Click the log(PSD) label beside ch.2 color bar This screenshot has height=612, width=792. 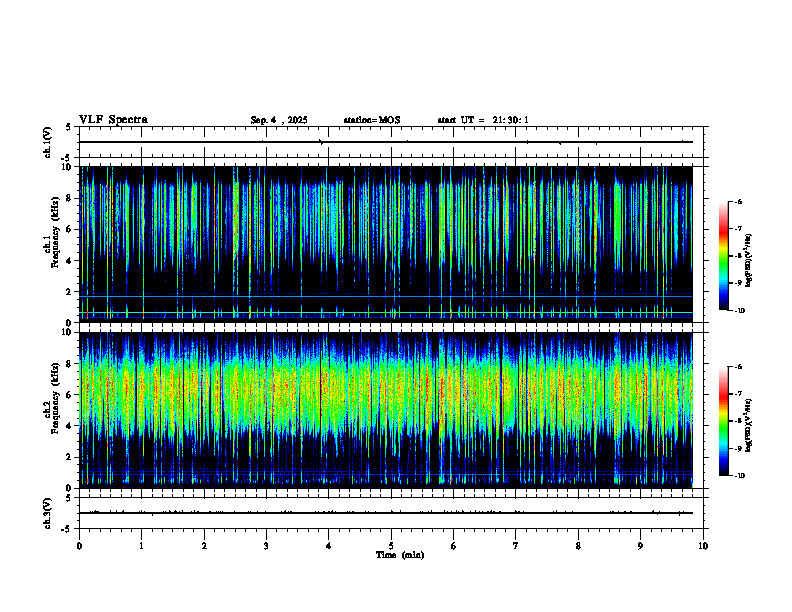coord(749,425)
